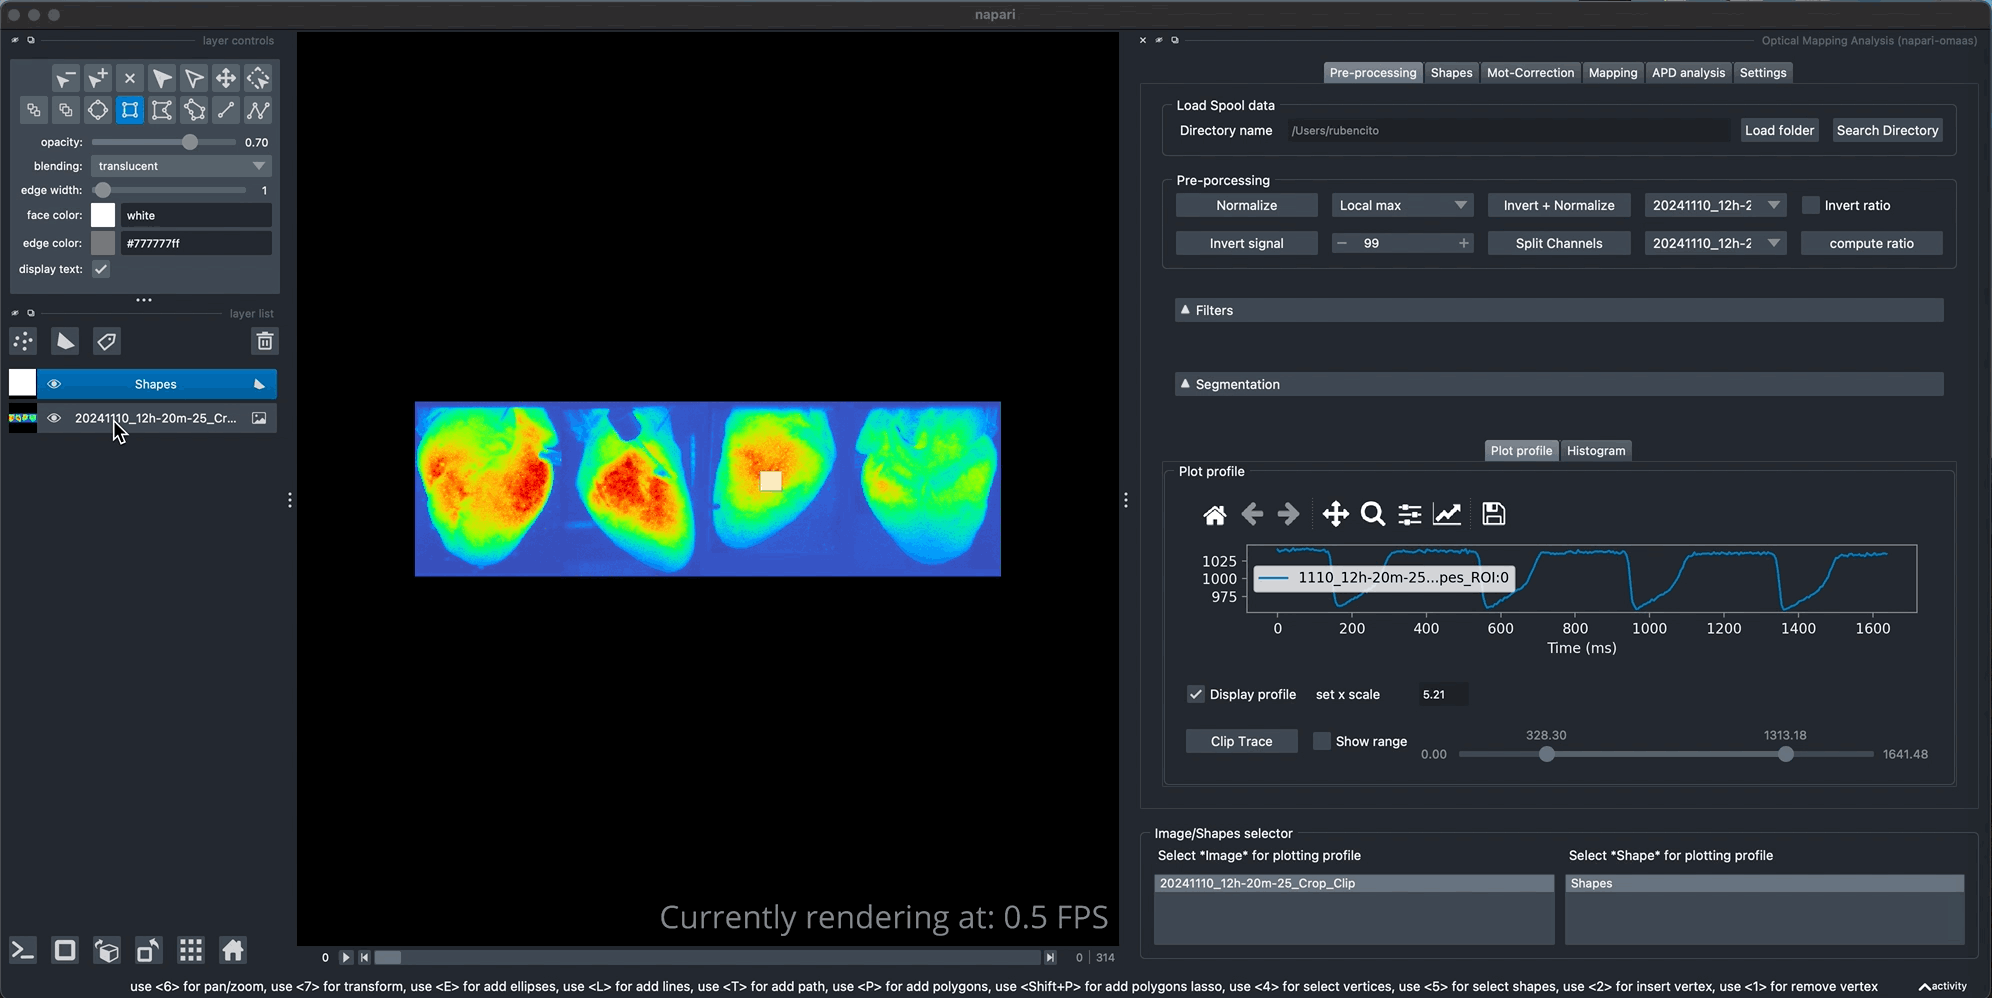Create a new labels layer
1992x998 pixels.
pos(107,342)
